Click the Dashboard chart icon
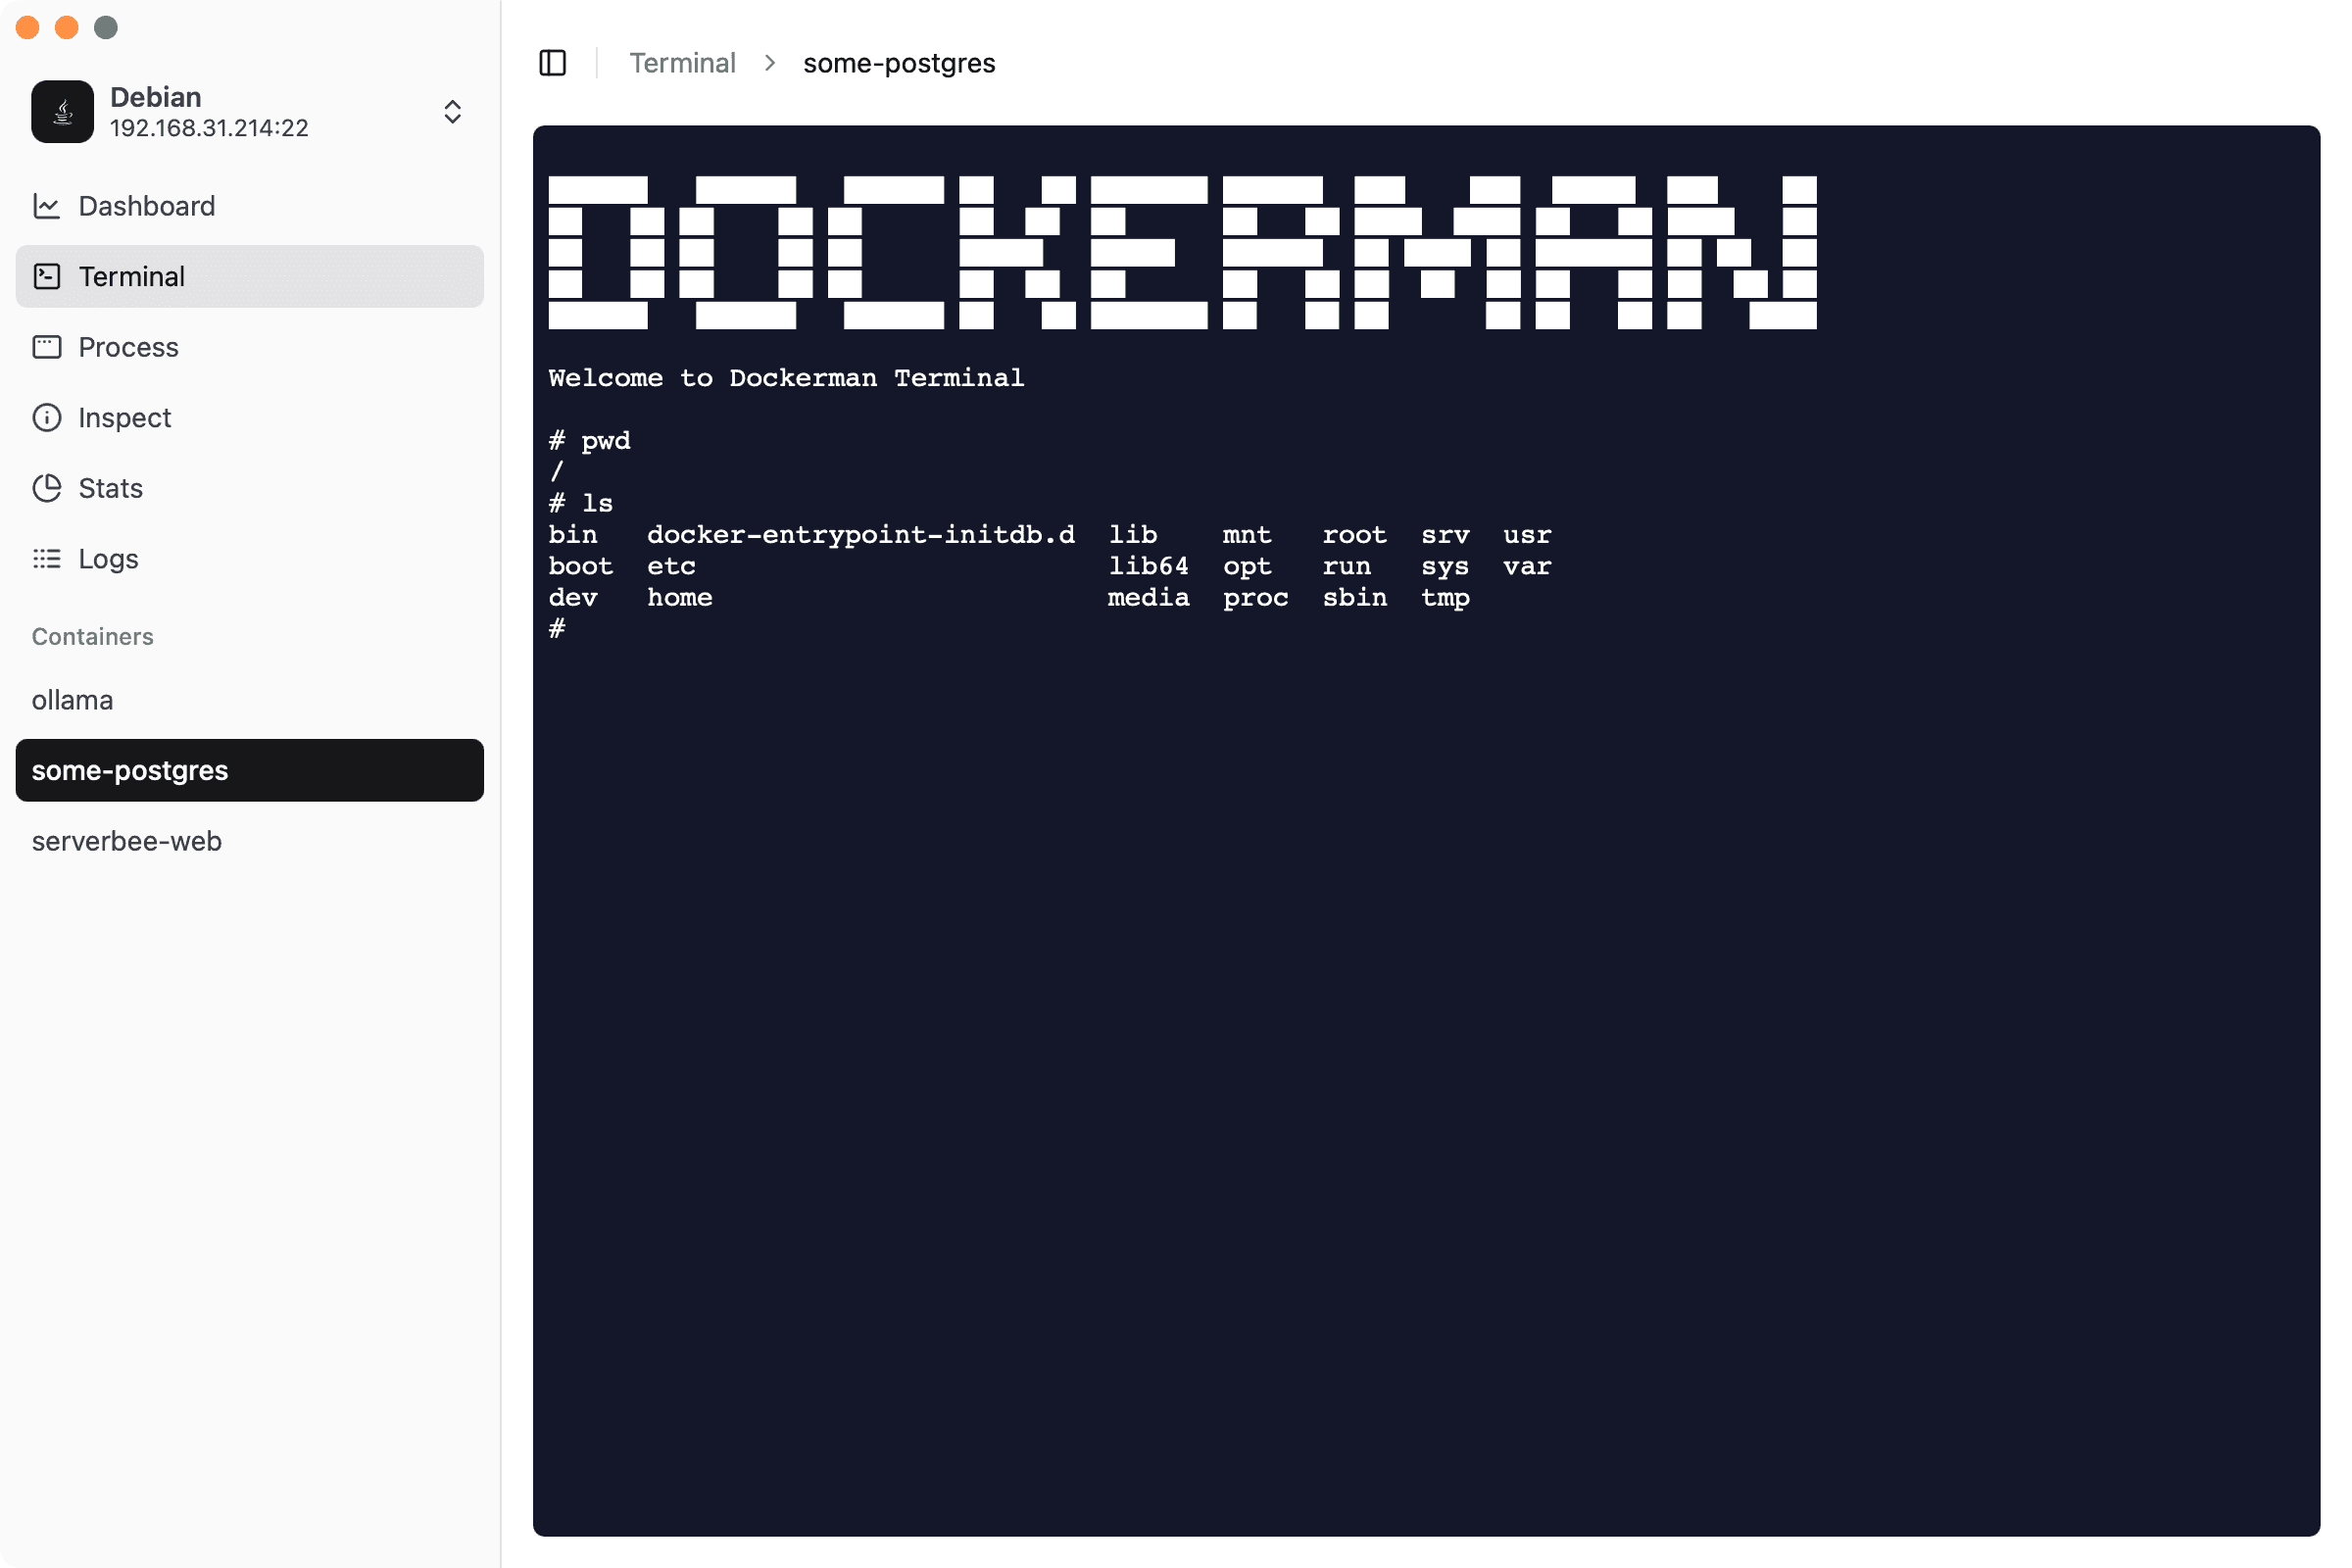The image size is (2352, 1568). (47, 206)
